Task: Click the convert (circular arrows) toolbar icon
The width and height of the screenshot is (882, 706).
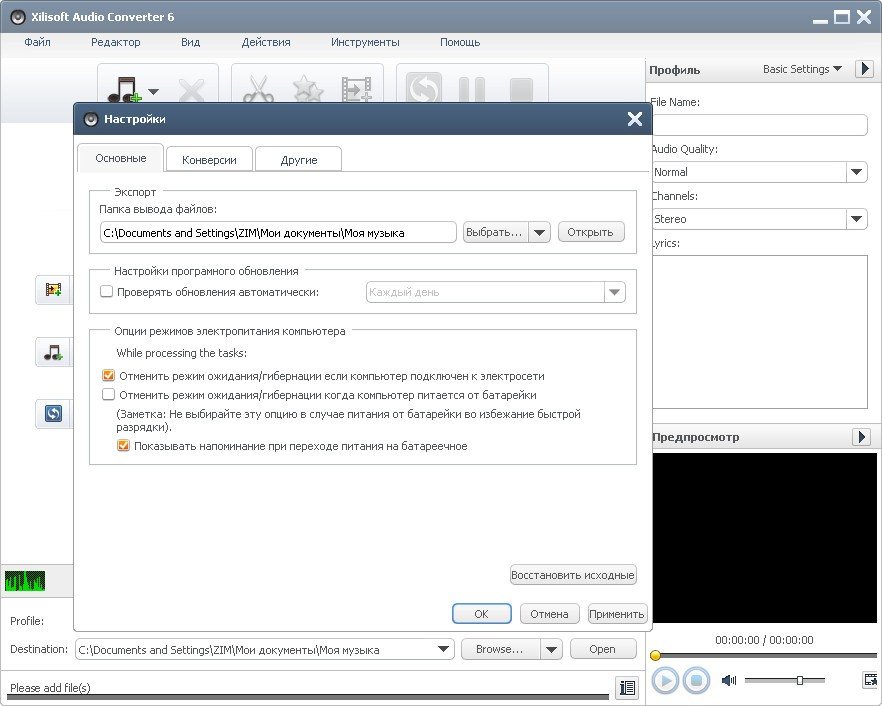Action: click(424, 91)
